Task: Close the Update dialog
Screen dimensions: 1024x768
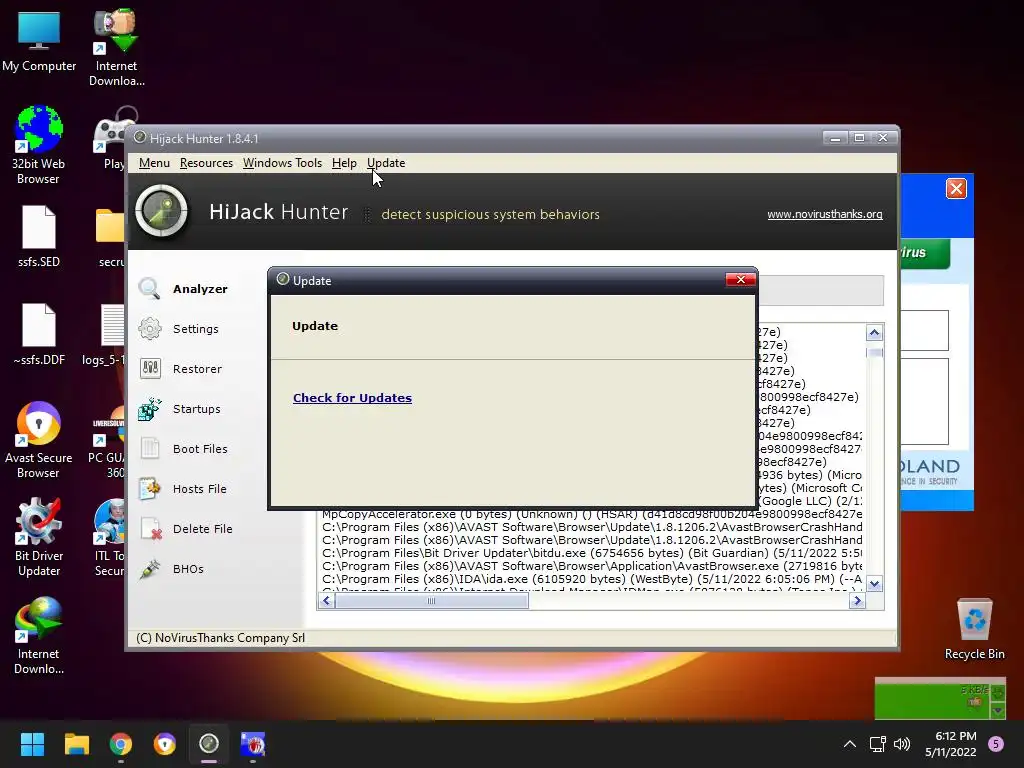Action: click(741, 280)
